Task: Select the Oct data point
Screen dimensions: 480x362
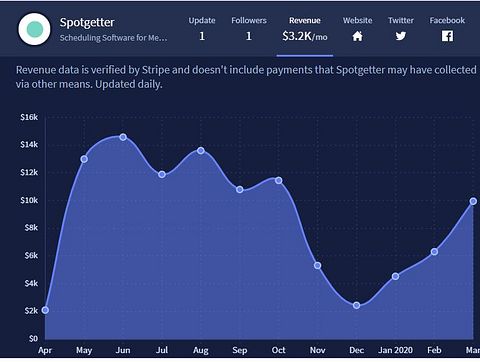Action: click(x=279, y=180)
